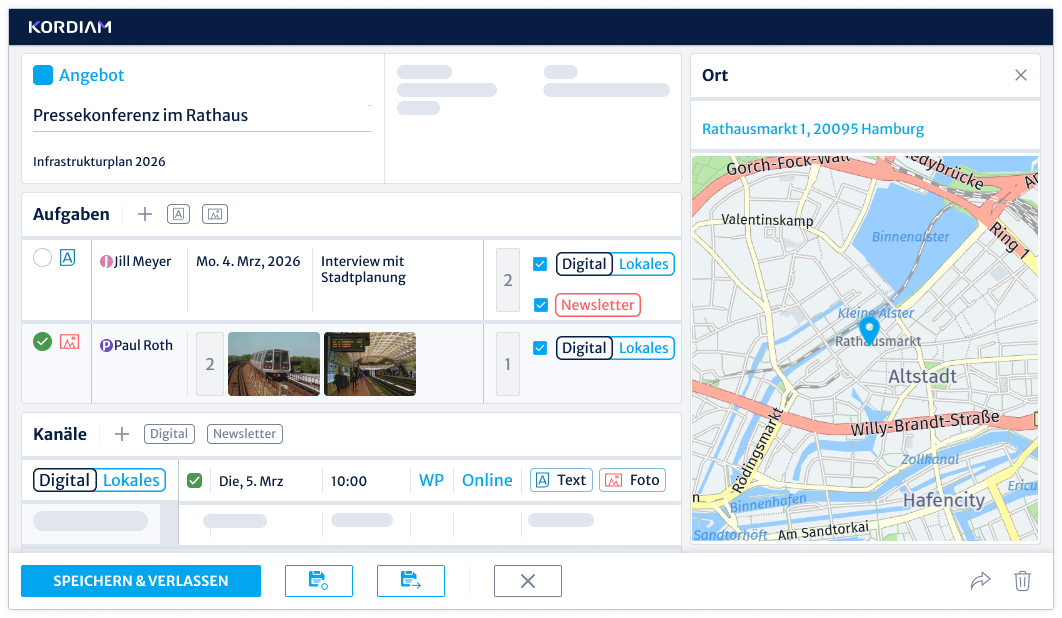
Task: Add a channel with the Kanäle plus icon
Action: click(122, 434)
